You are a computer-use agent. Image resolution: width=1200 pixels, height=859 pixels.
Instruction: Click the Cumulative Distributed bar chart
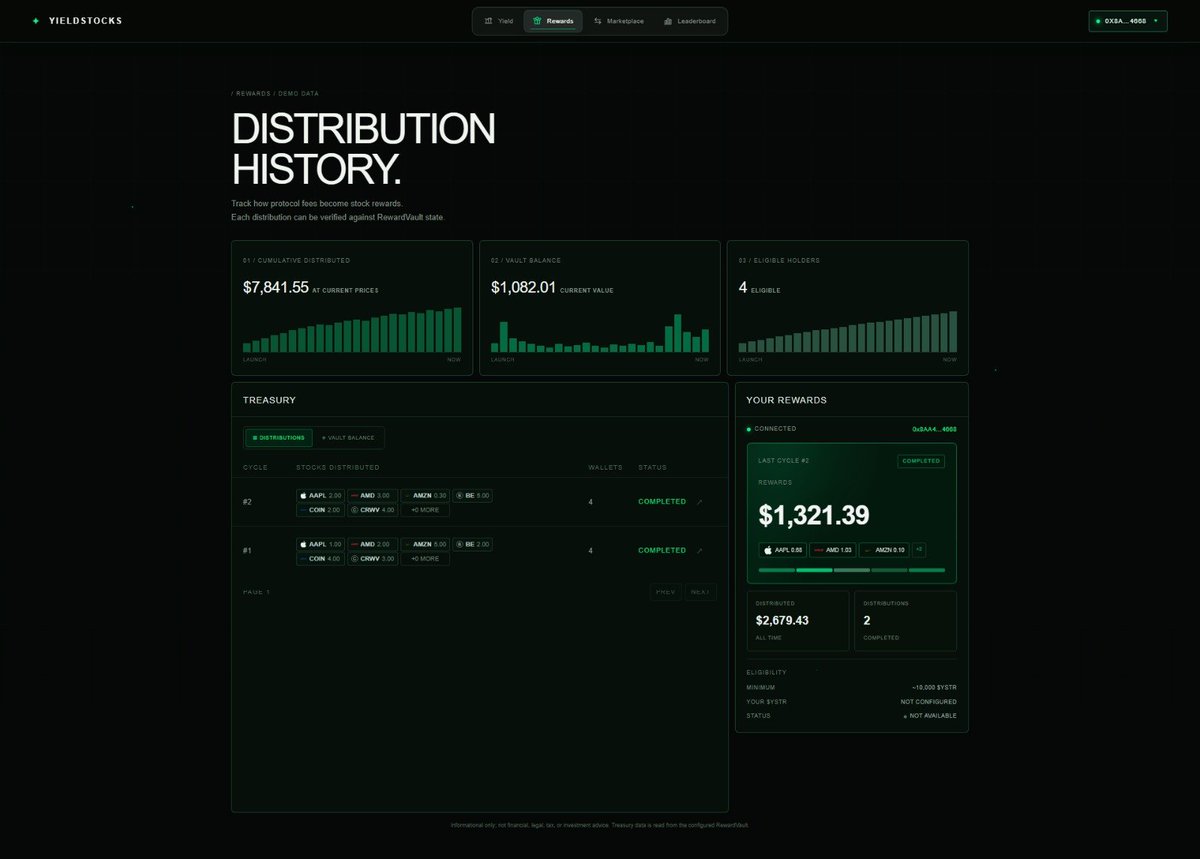352,330
